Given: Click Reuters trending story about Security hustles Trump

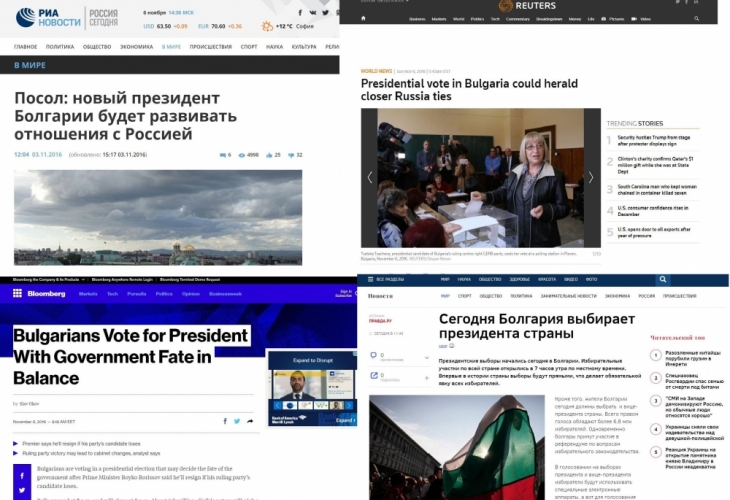Looking at the screenshot, I should pos(654,141).
